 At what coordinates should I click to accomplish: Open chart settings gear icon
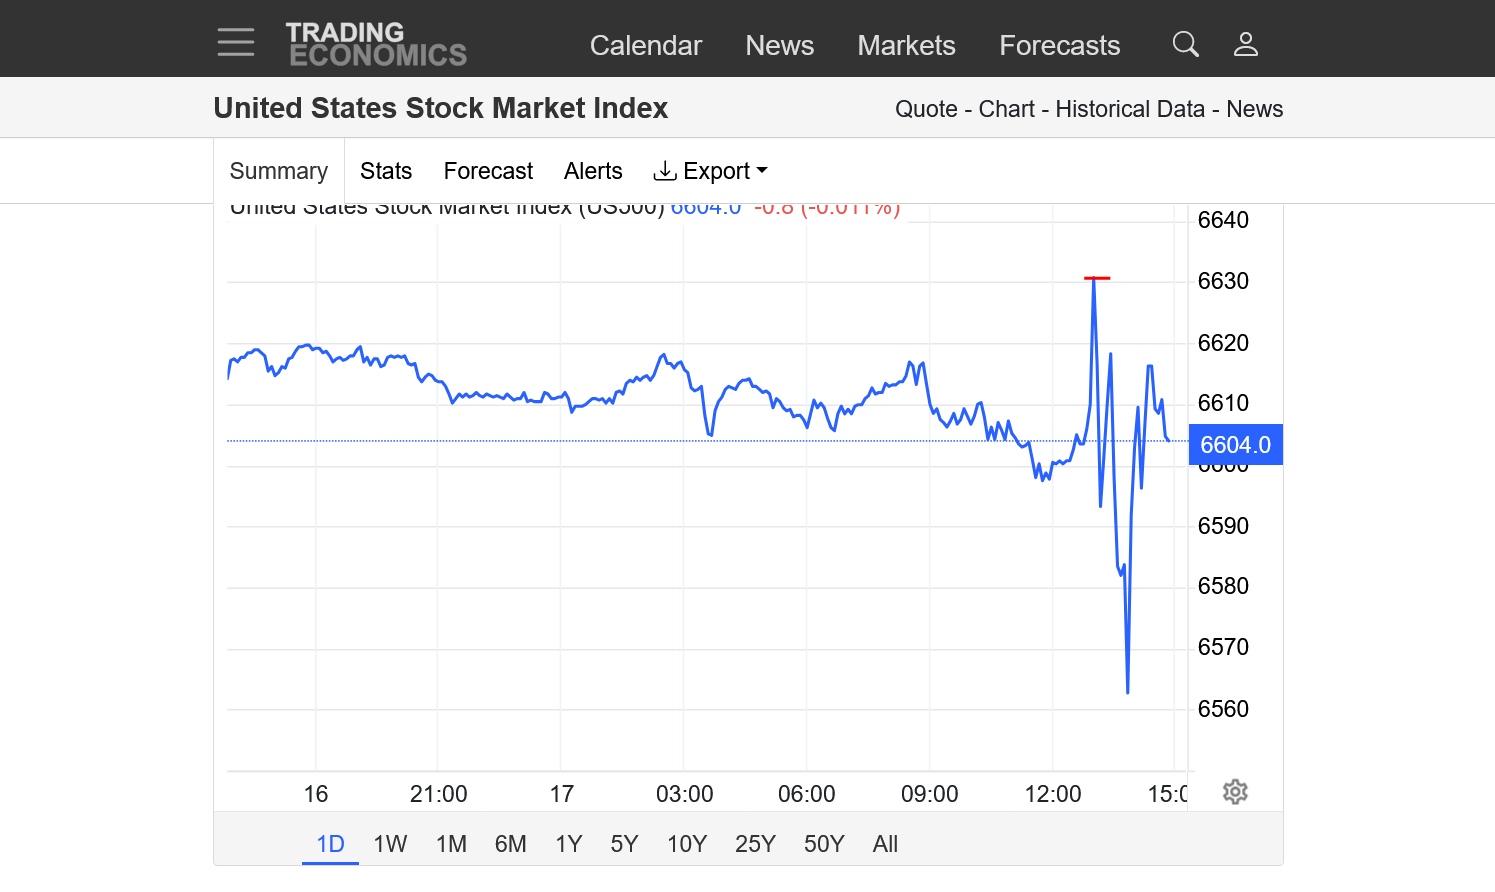pyautogui.click(x=1235, y=792)
